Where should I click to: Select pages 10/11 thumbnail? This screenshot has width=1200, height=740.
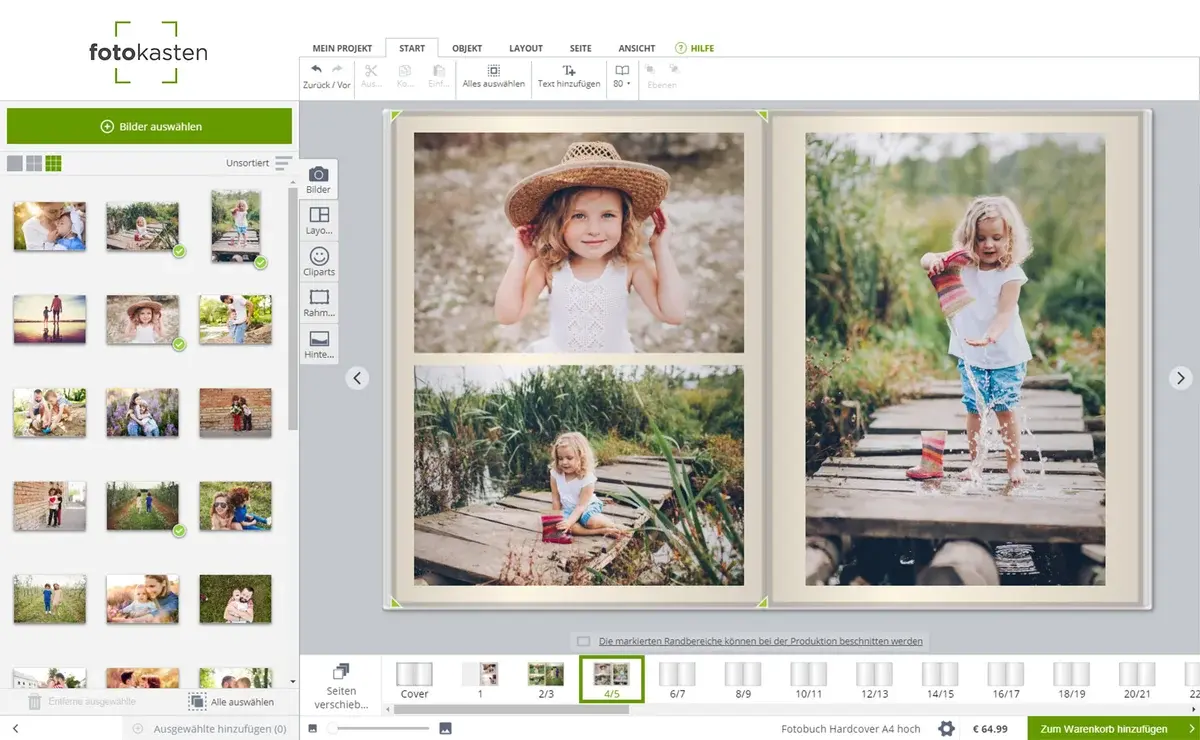click(x=808, y=680)
